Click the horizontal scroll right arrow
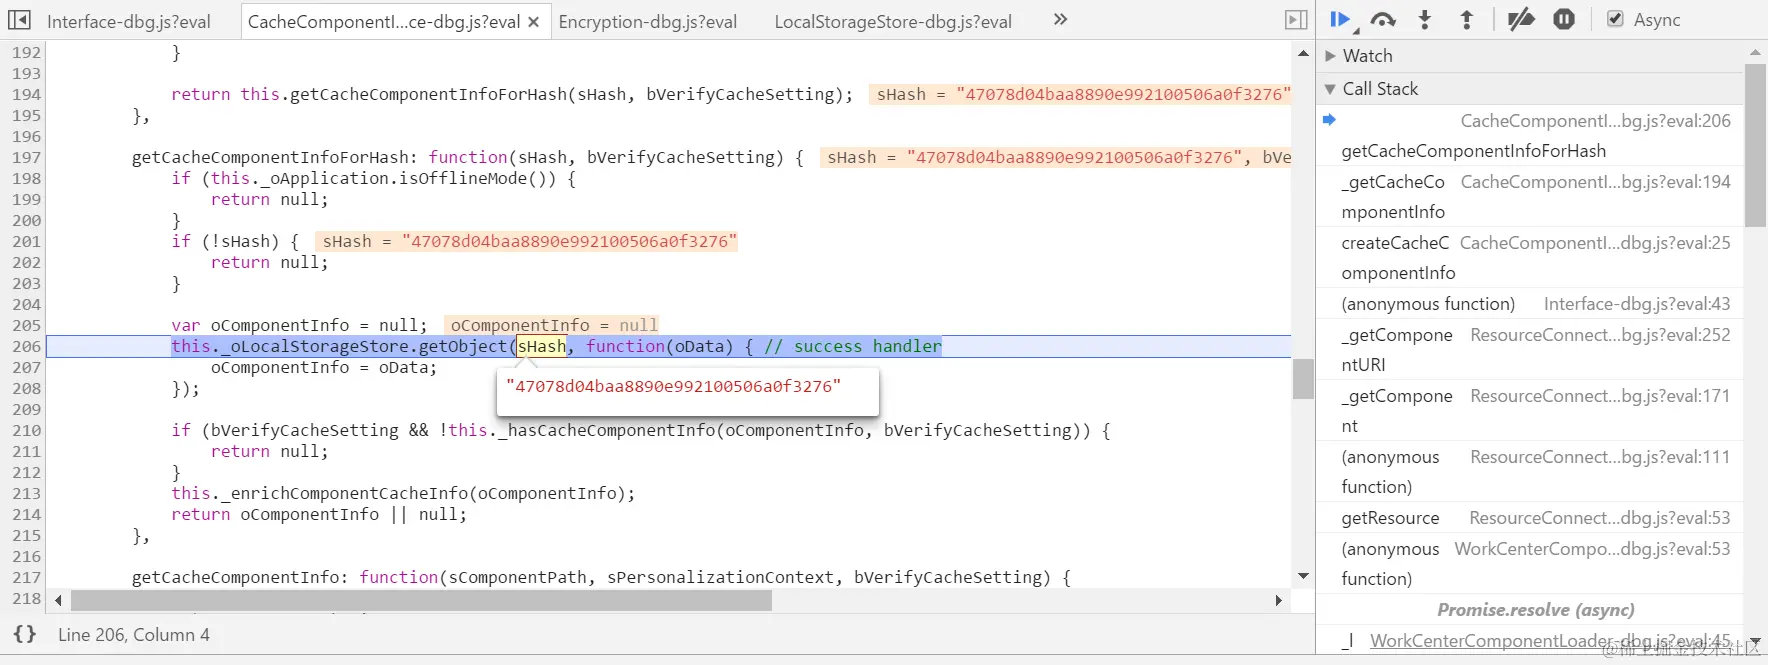The width and height of the screenshot is (1768, 665). pyautogui.click(x=1278, y=600)
